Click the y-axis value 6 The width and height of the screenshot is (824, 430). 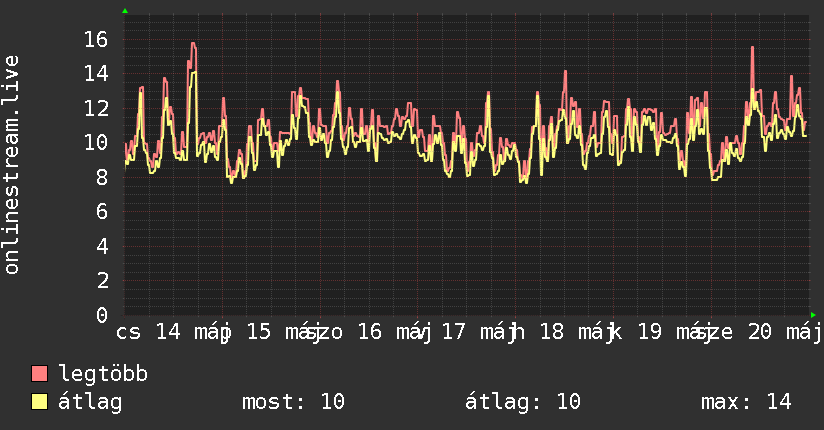(x=102, y=211)
